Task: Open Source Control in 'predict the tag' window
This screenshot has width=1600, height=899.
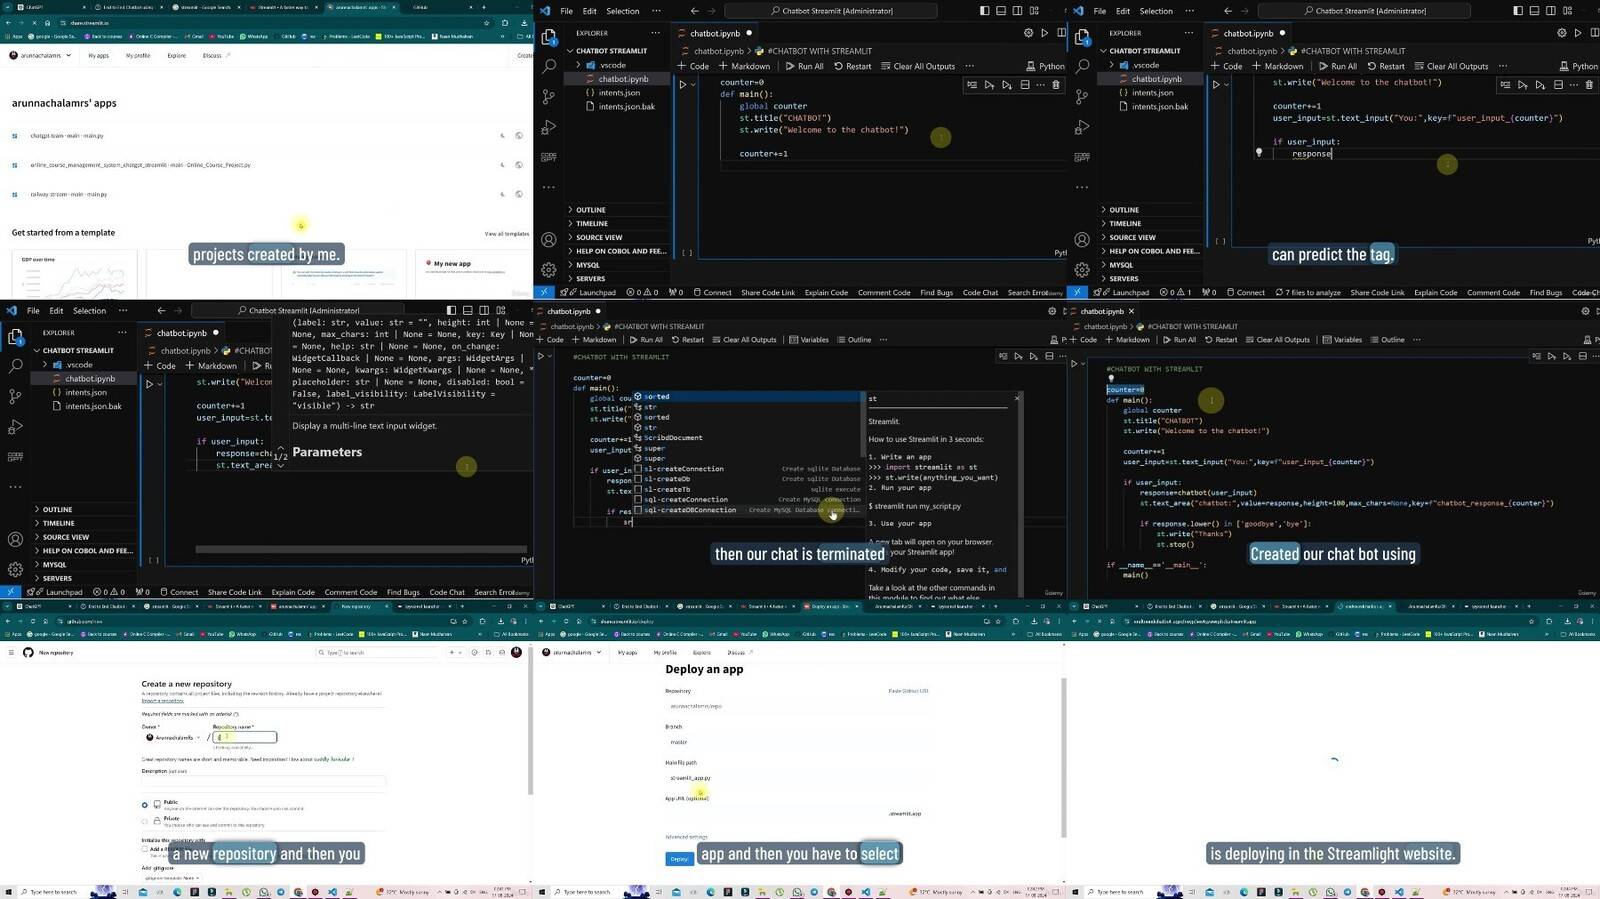Action: (x=1082, y=97)
